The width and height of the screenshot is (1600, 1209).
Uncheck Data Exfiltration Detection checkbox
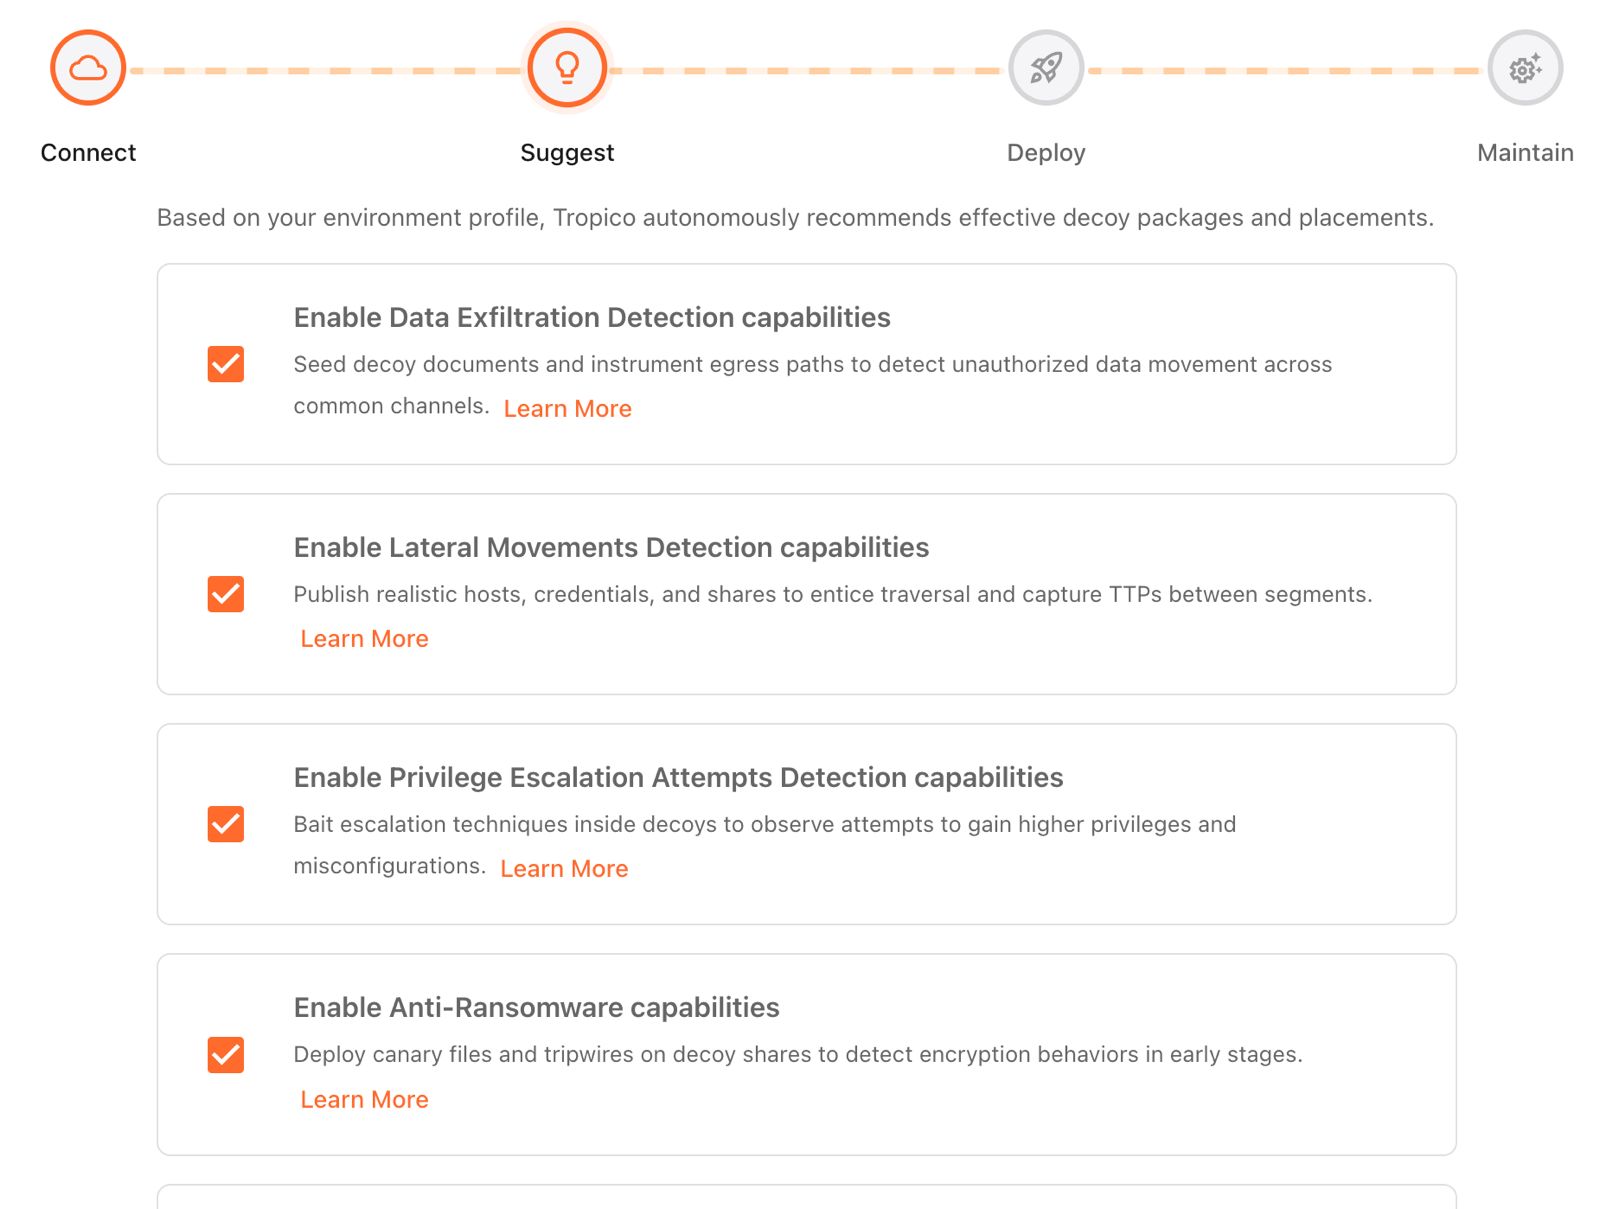(x=226, y=364)
